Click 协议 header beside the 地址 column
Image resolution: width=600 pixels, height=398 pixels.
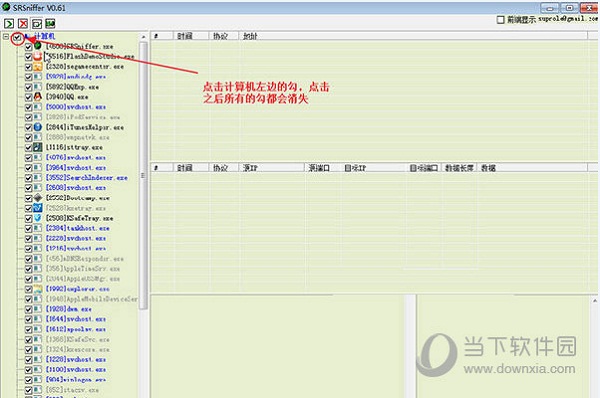[224, 36]
